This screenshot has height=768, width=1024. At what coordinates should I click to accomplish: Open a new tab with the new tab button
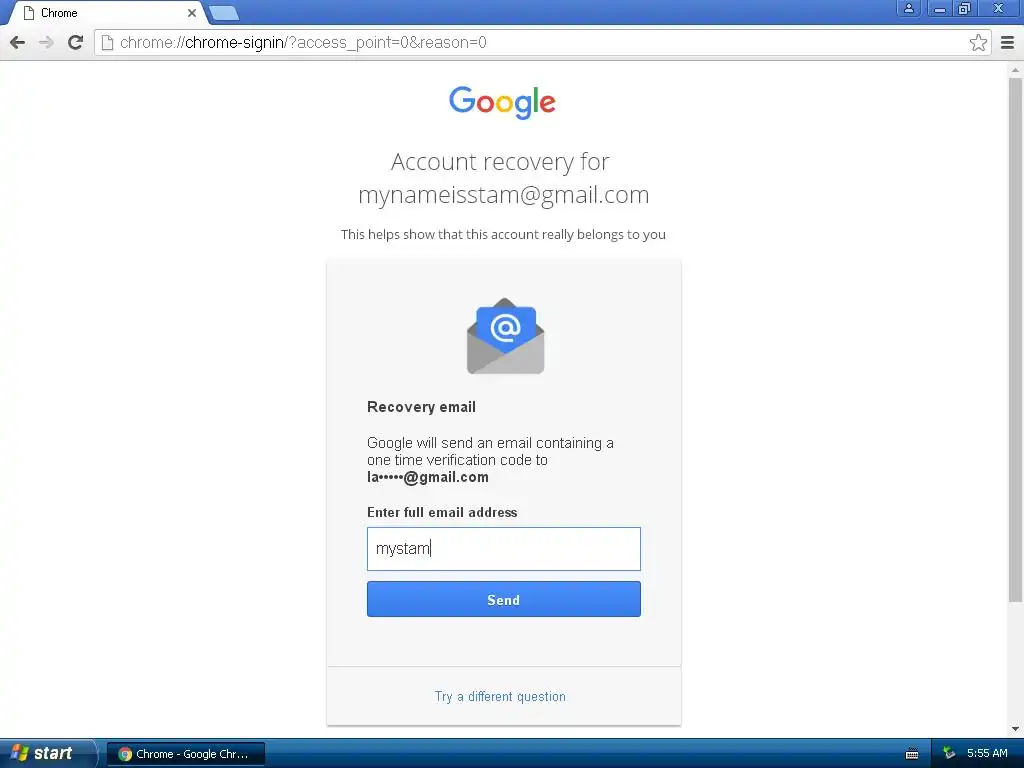pyautogui.click(x=224, y=12)
